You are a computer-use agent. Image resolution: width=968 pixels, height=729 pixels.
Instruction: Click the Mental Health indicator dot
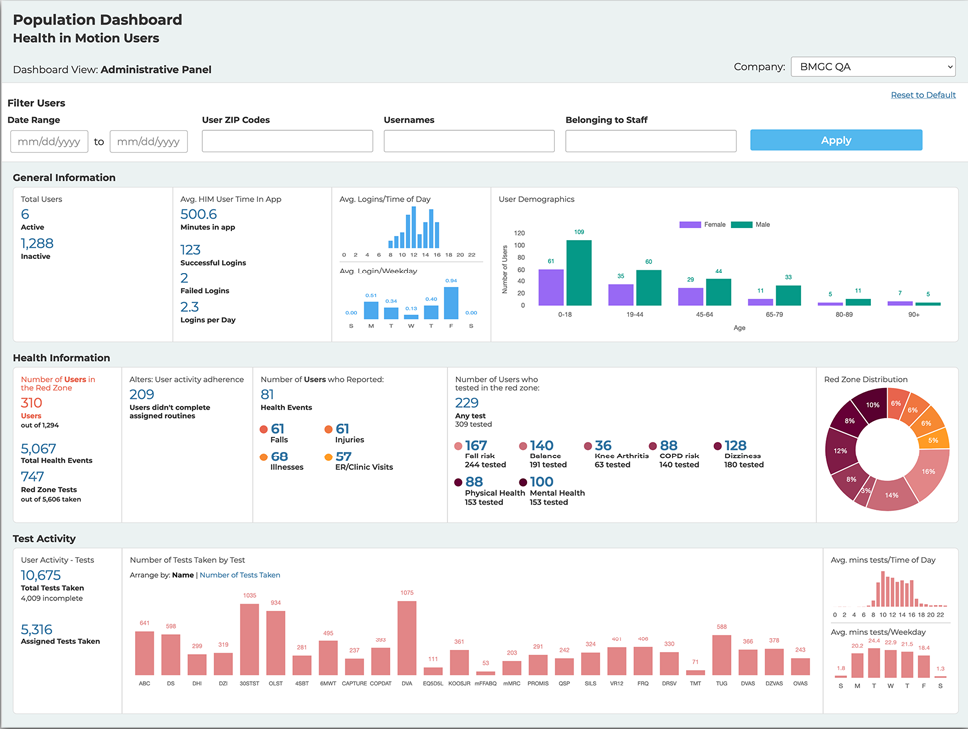[x=523, y=483]
